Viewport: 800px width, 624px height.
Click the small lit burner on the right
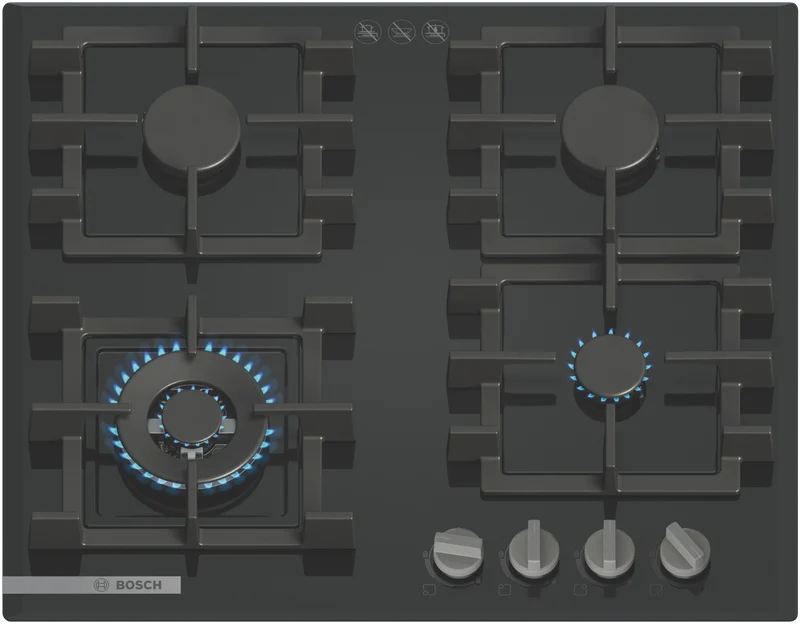click(610, 366)
